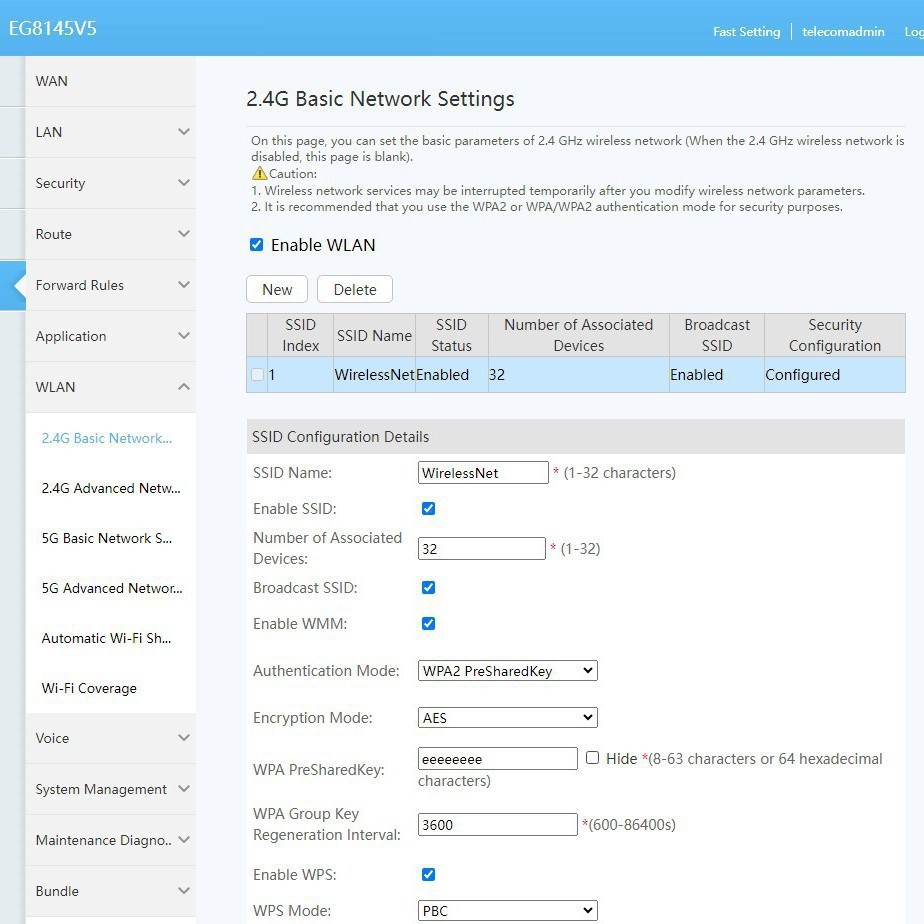The image size is (924, 924).
Task: Uncheck the Broadcast SSID checkbox
Action: [x=428, y=588]
